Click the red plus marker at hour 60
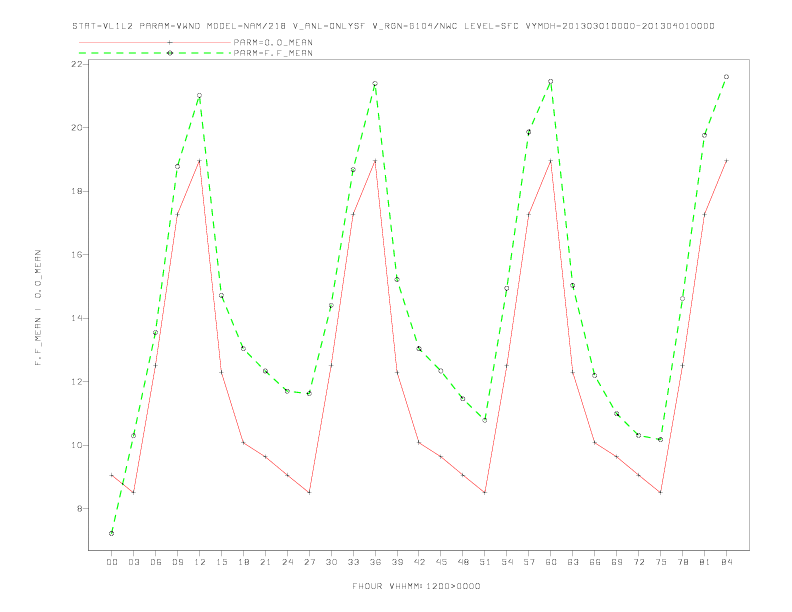Image resolution: width=792 pixels, height=612 pixels. tap(551, 161)
